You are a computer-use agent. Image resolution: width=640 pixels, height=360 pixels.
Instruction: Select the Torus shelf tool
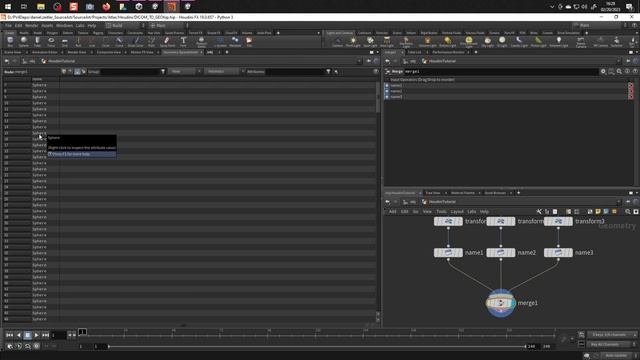pyautogui.click(x=51, y=41)
